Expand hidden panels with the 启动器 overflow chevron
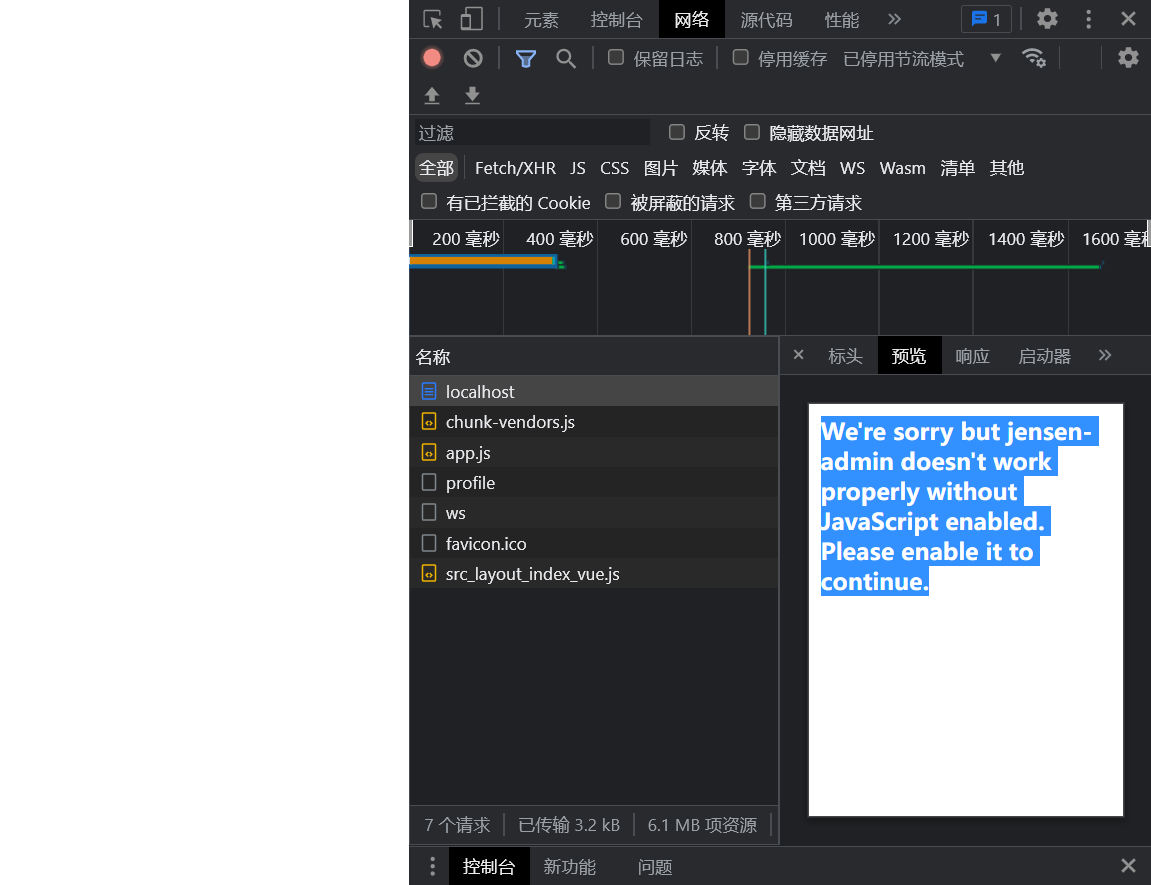This screenshot has height=885, width=1151. click(1104, 355)
